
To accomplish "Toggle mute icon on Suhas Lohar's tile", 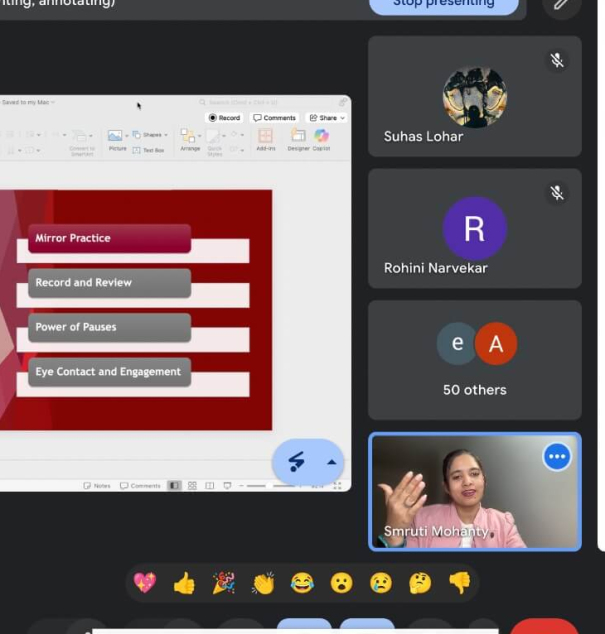I will coord(557,61).
